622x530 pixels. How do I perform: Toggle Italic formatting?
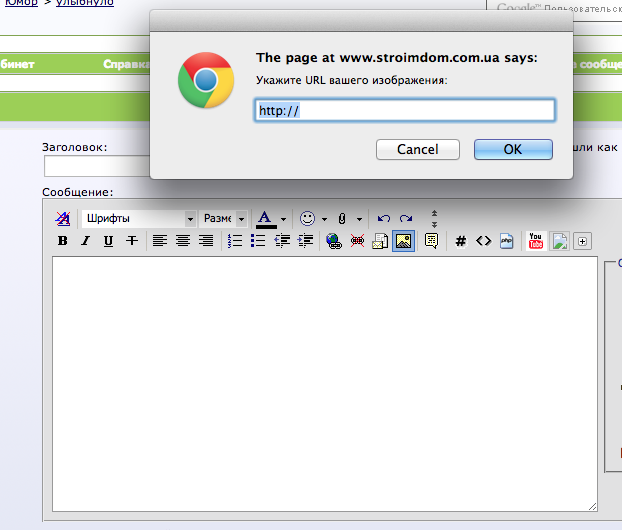(85, 241)
